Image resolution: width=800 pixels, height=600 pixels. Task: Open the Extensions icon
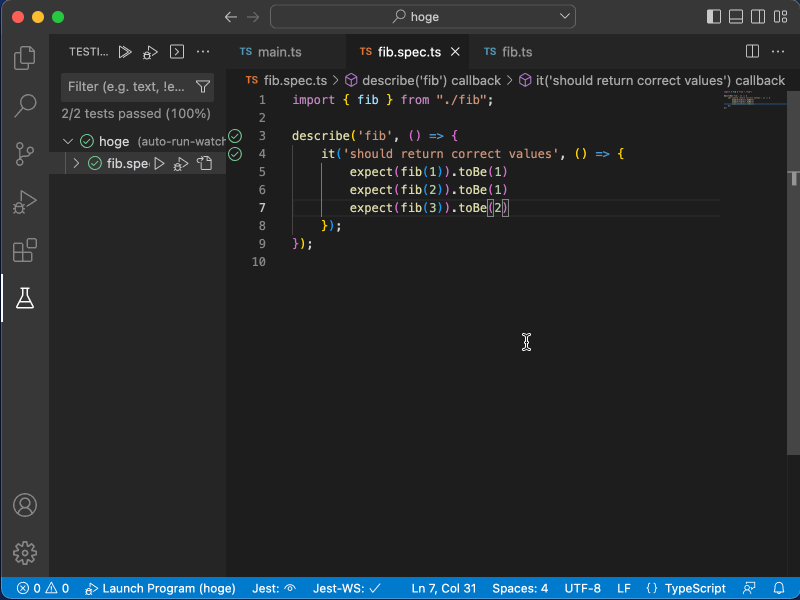pyautogui.click(x=24, y=250)
